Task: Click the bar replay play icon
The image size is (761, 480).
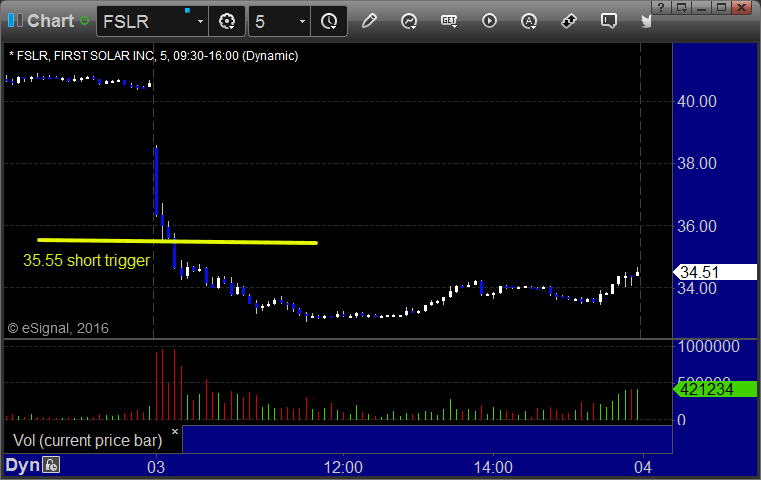Action: (489, 21)
